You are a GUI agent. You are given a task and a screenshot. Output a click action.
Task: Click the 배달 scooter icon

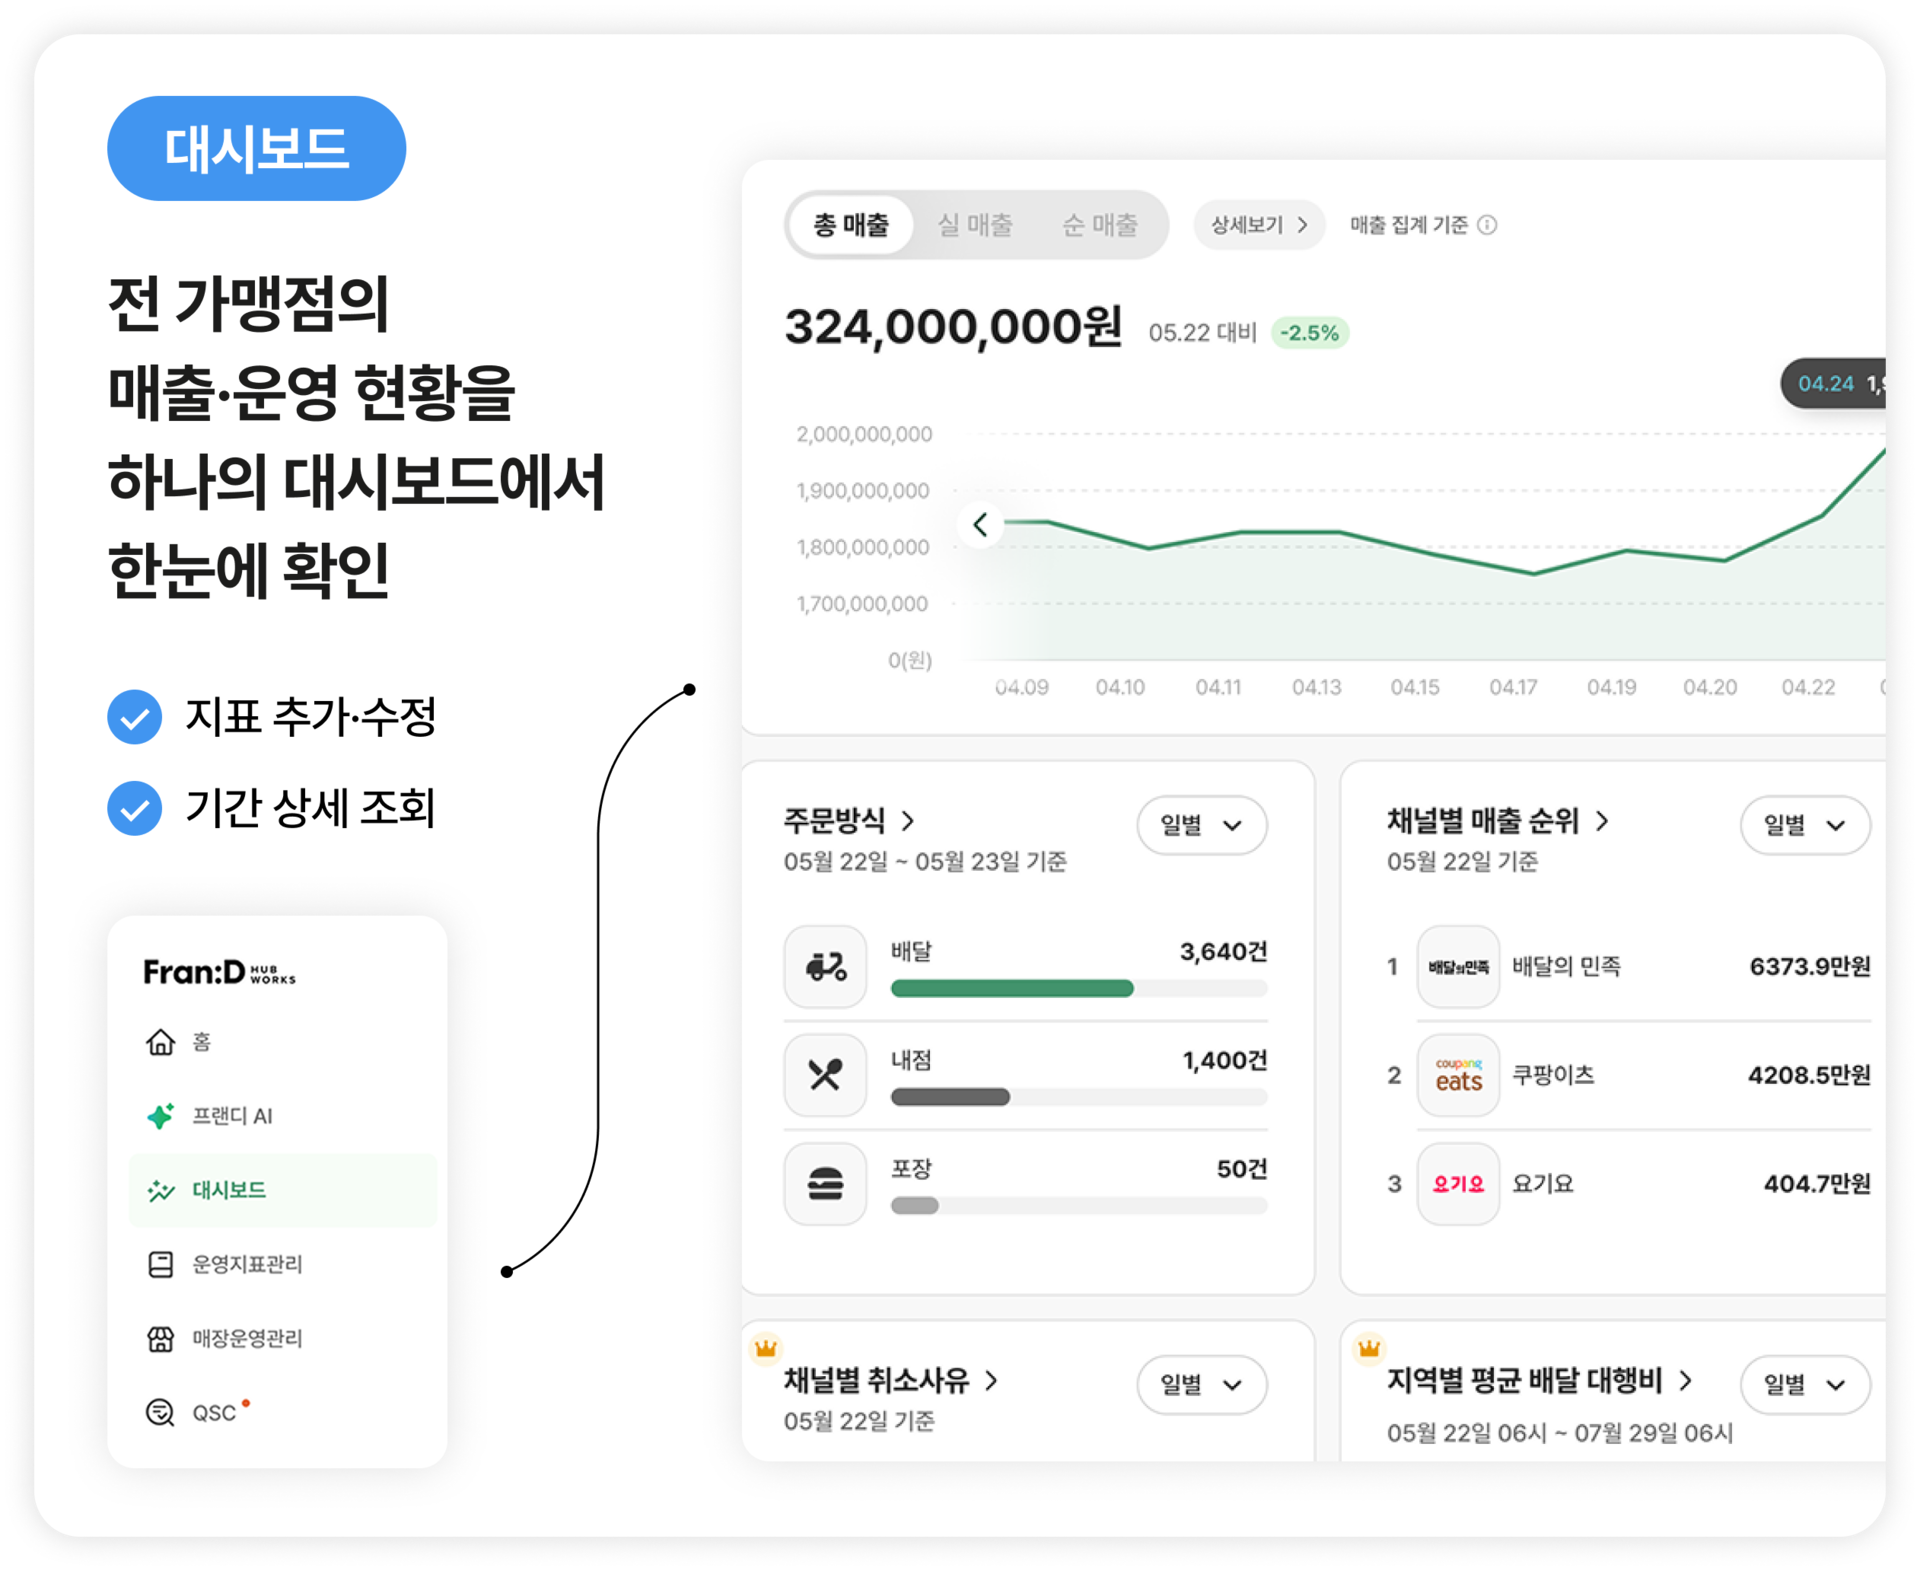point(825,966)
